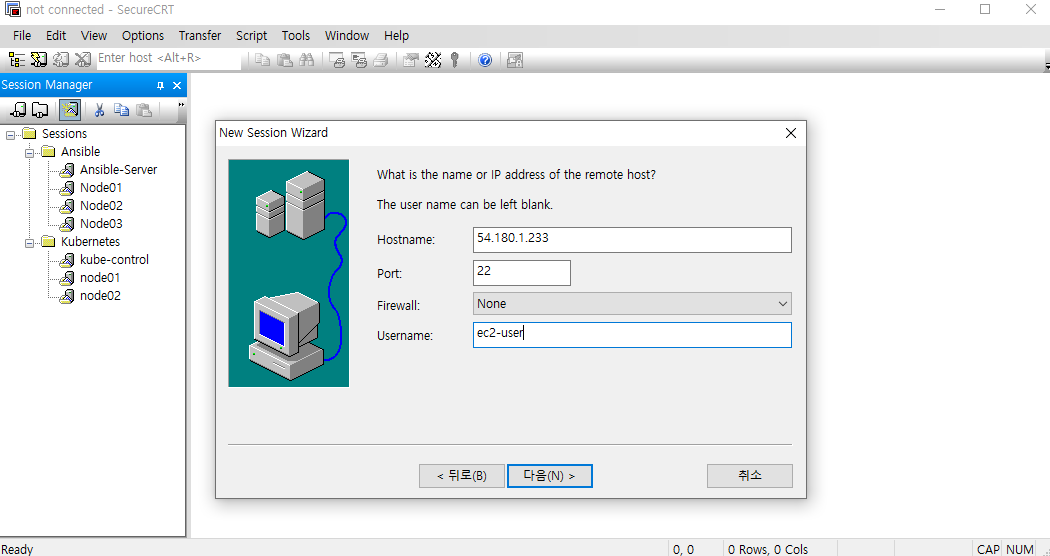Viewport: 1050px width, 556px height.
Task: Click New Session icon in Session Manager
Action: (19, 110)
